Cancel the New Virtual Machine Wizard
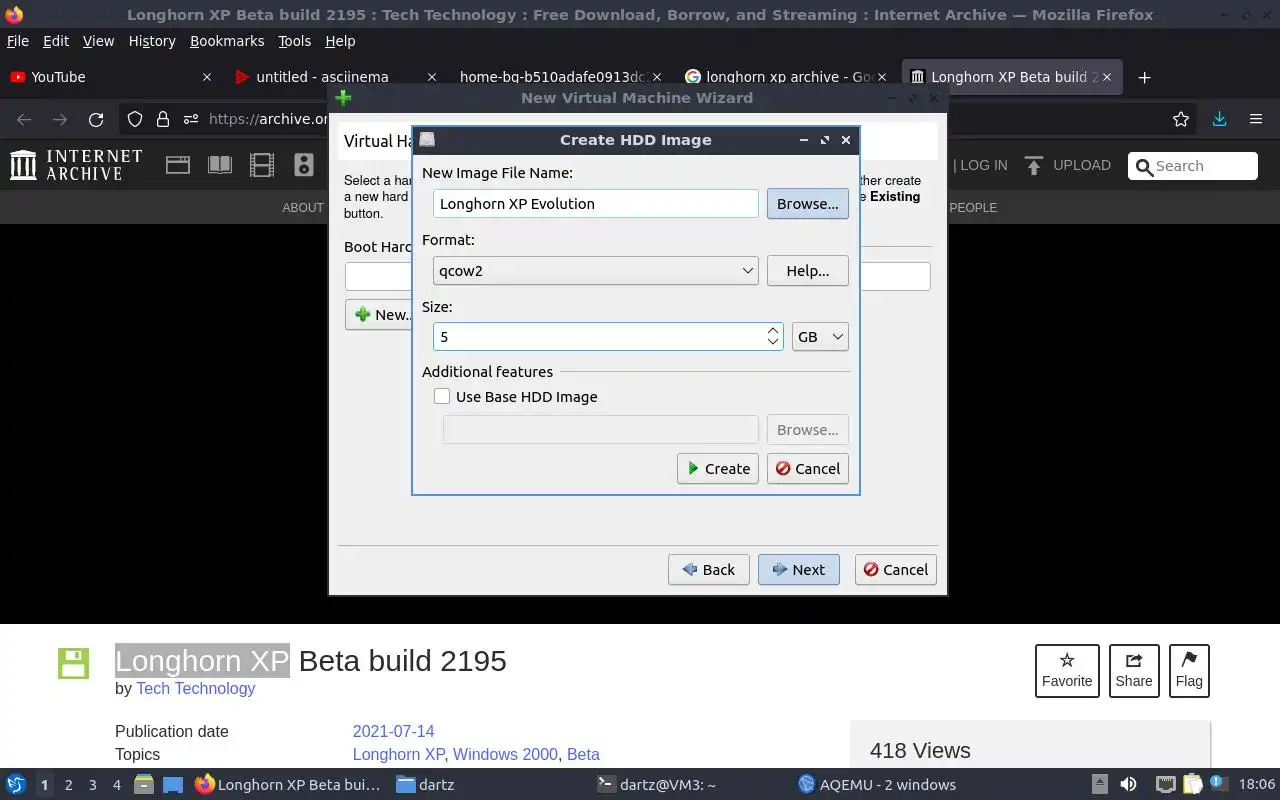 tap(896, 570)
